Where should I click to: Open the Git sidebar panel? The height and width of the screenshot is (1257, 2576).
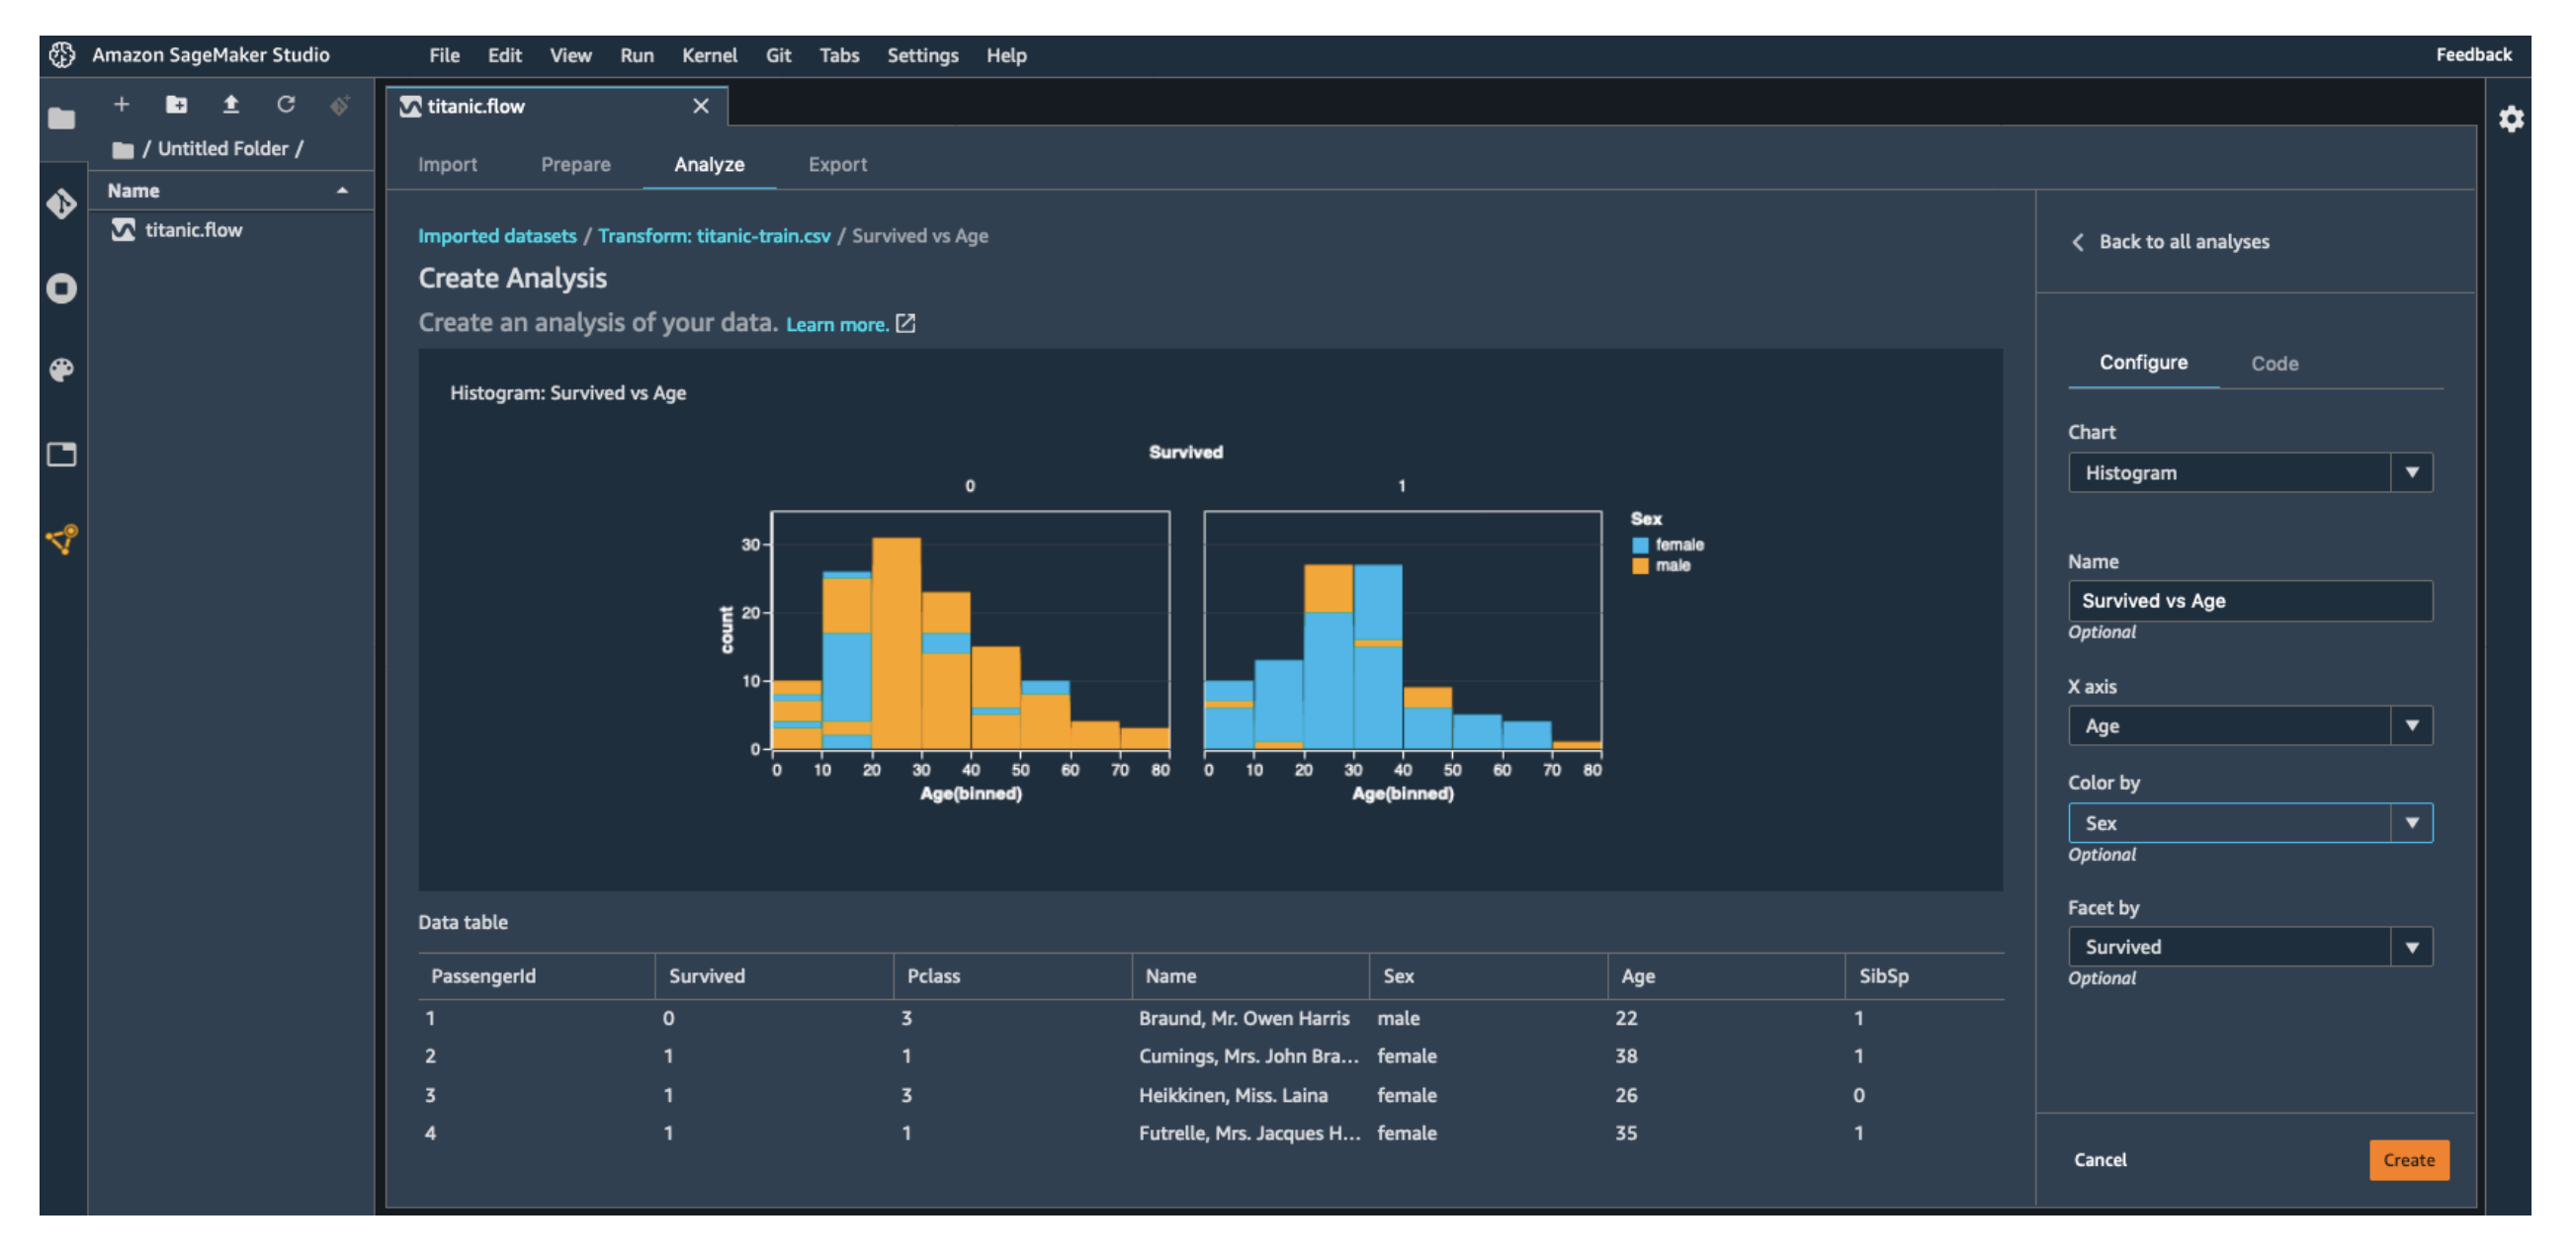tap(61, 204)
